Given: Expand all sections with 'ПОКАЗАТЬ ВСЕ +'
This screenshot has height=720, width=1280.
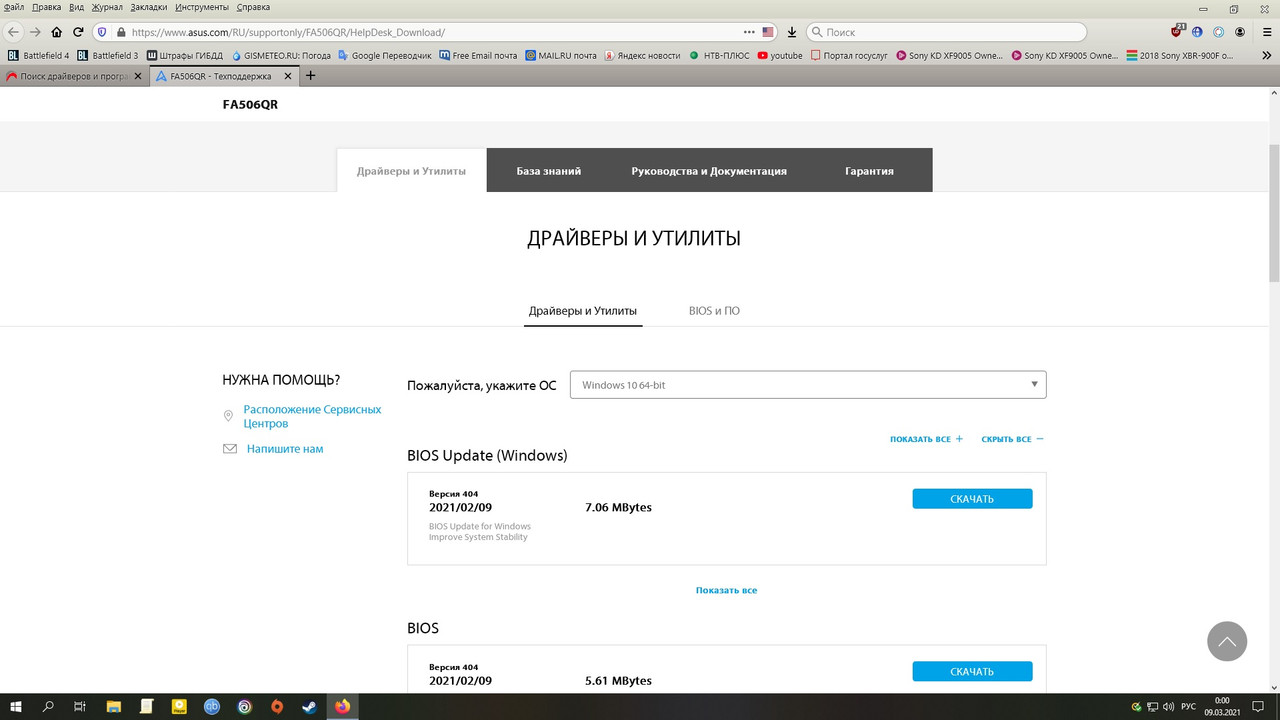Looking at the screenshot, I should pyautogui.click(x=927, y=439).
